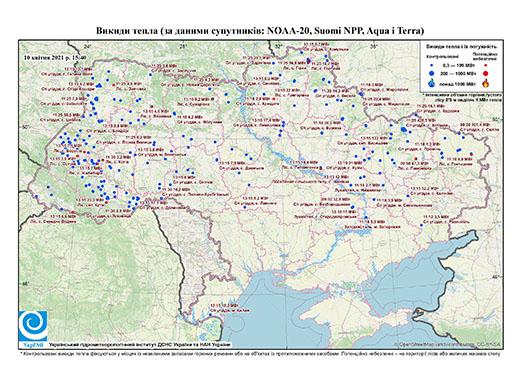Click the date stamp '10 квітня 2021 р. 15:40'
Viewport: 520px width, 368px height.
pos(55,57)
